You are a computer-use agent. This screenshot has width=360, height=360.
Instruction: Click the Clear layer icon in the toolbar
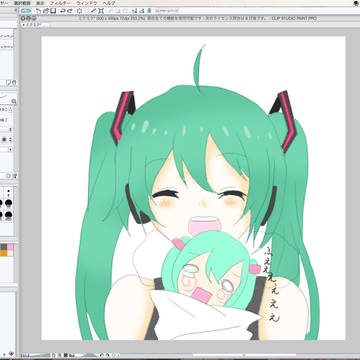(x=80, y=11)
